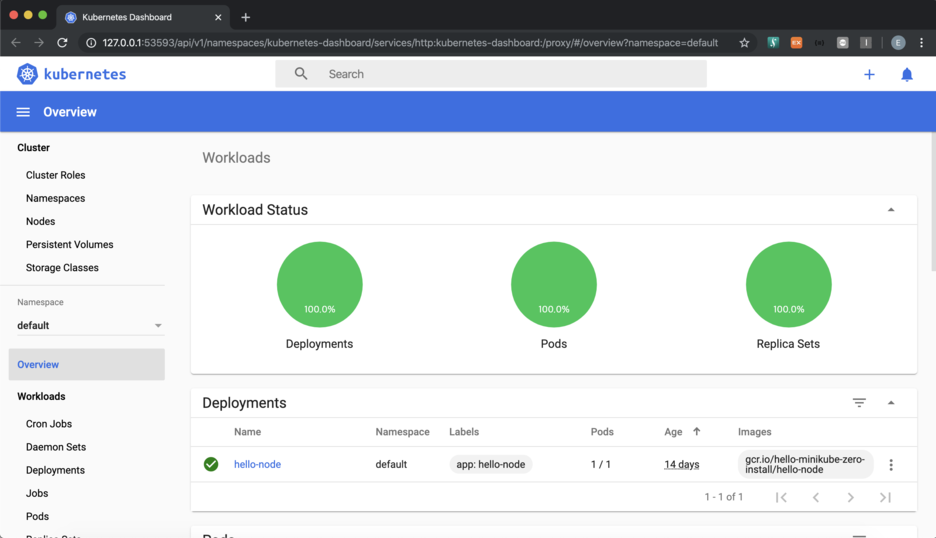The width and height of the screenshot is (936, 538).
Task: Click the green status check for hello-node
Action: click(x=211, y=464)
